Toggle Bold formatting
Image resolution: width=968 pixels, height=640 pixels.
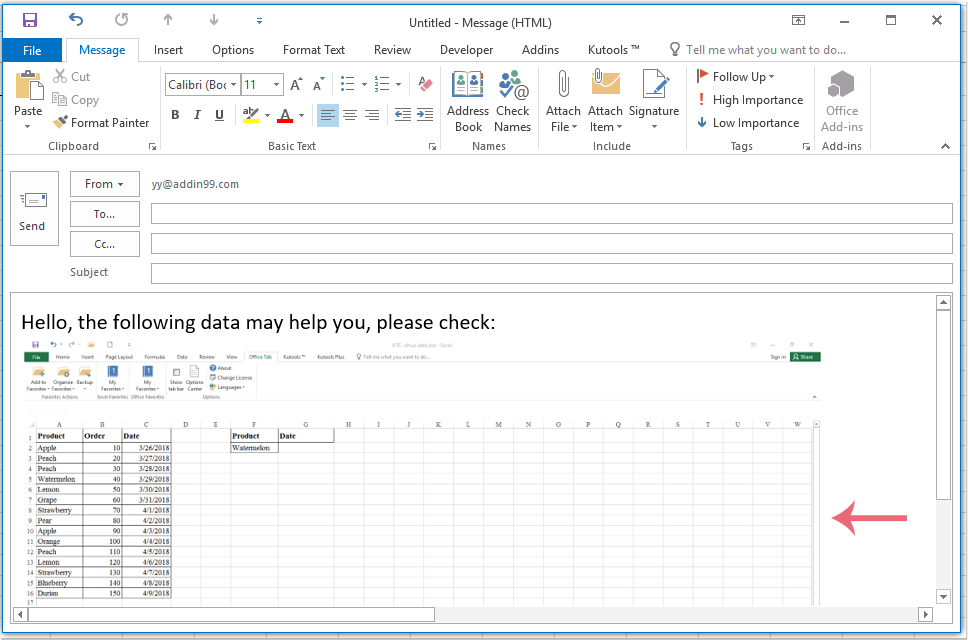coord(175,115)
